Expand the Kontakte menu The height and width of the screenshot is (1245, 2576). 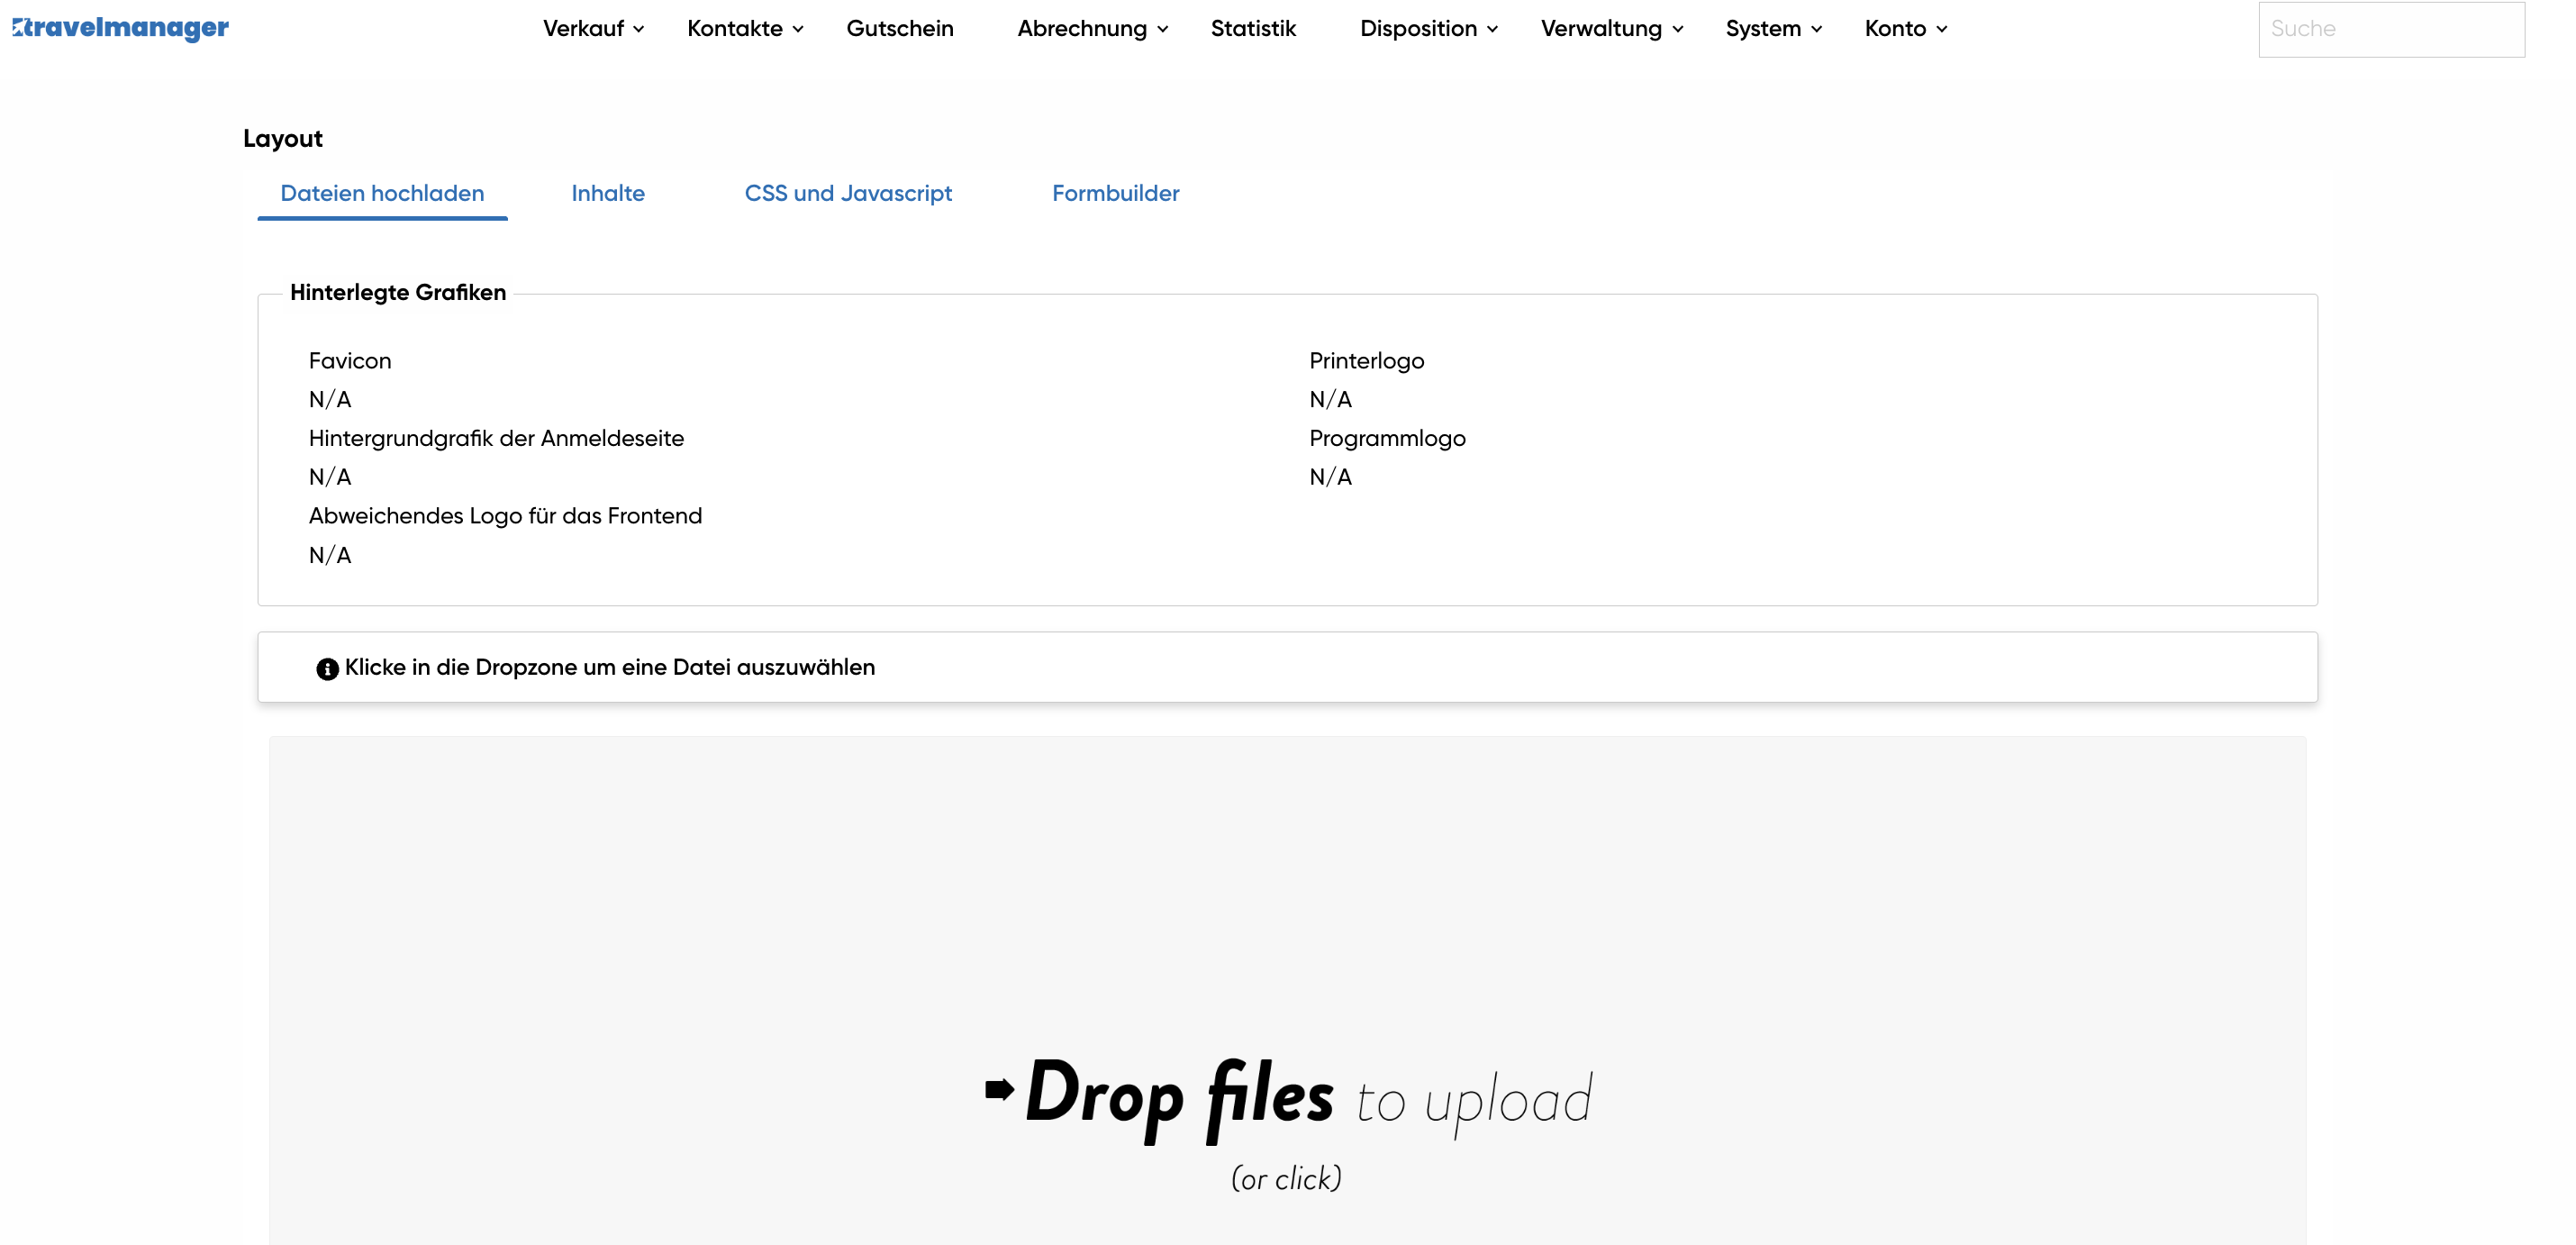745,29
